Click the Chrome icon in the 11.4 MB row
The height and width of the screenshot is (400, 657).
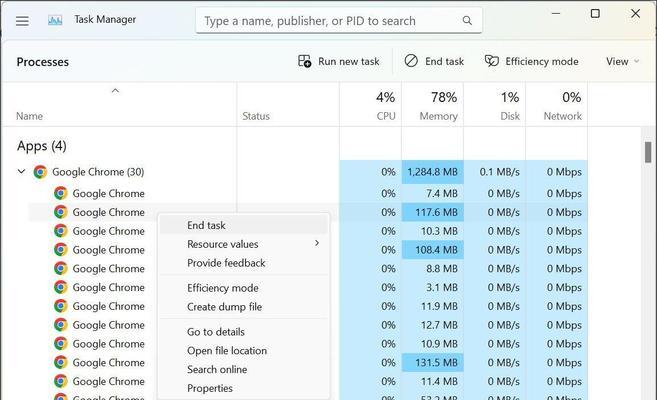pos(61,381)
